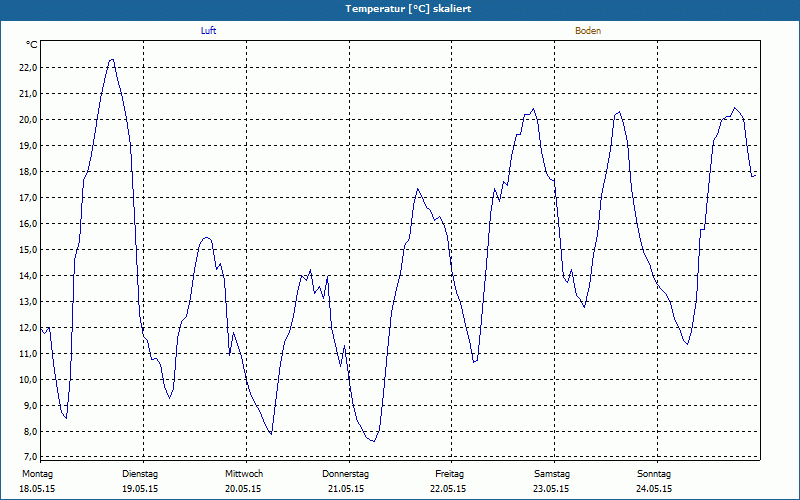Click the date 23.05.15

(x=551, y=489)
